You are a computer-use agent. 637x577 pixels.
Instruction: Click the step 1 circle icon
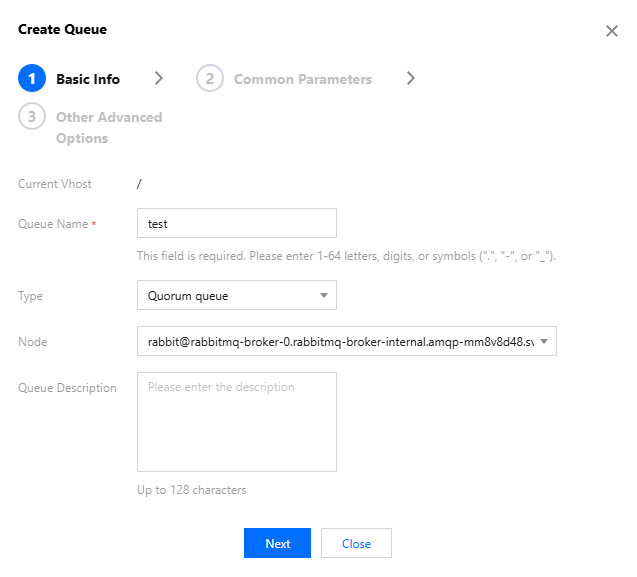pyautogui.click(x=32, y=79)
